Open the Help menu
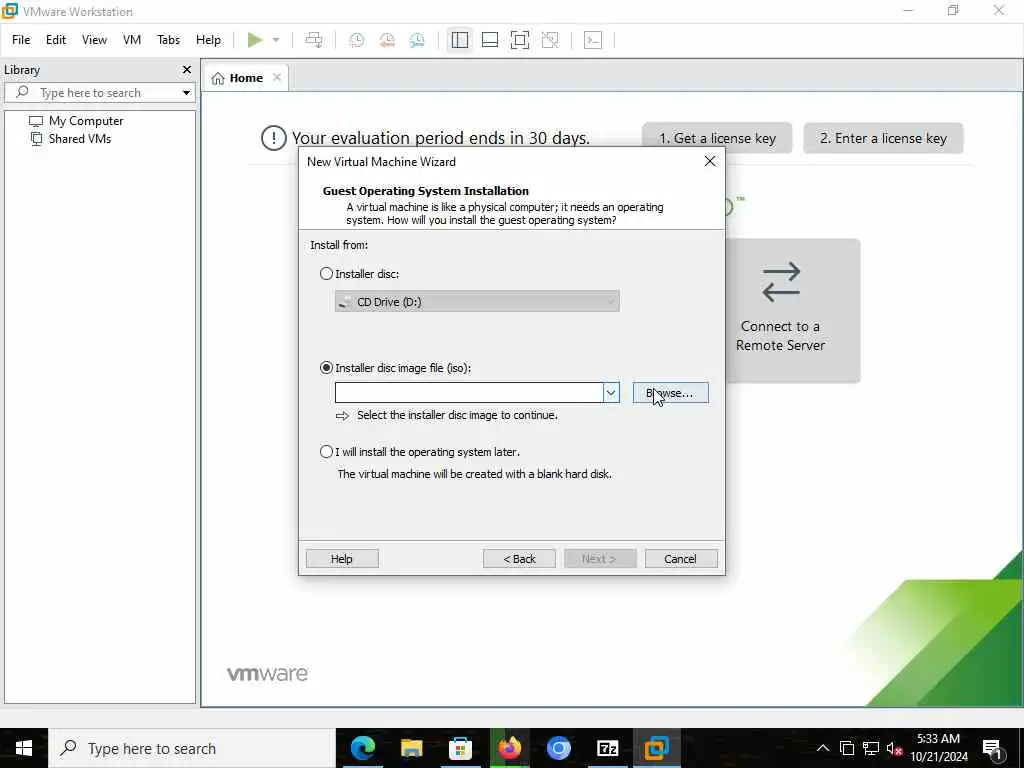The height and width of the screenshot is (768, 1024). coord(208,40)
